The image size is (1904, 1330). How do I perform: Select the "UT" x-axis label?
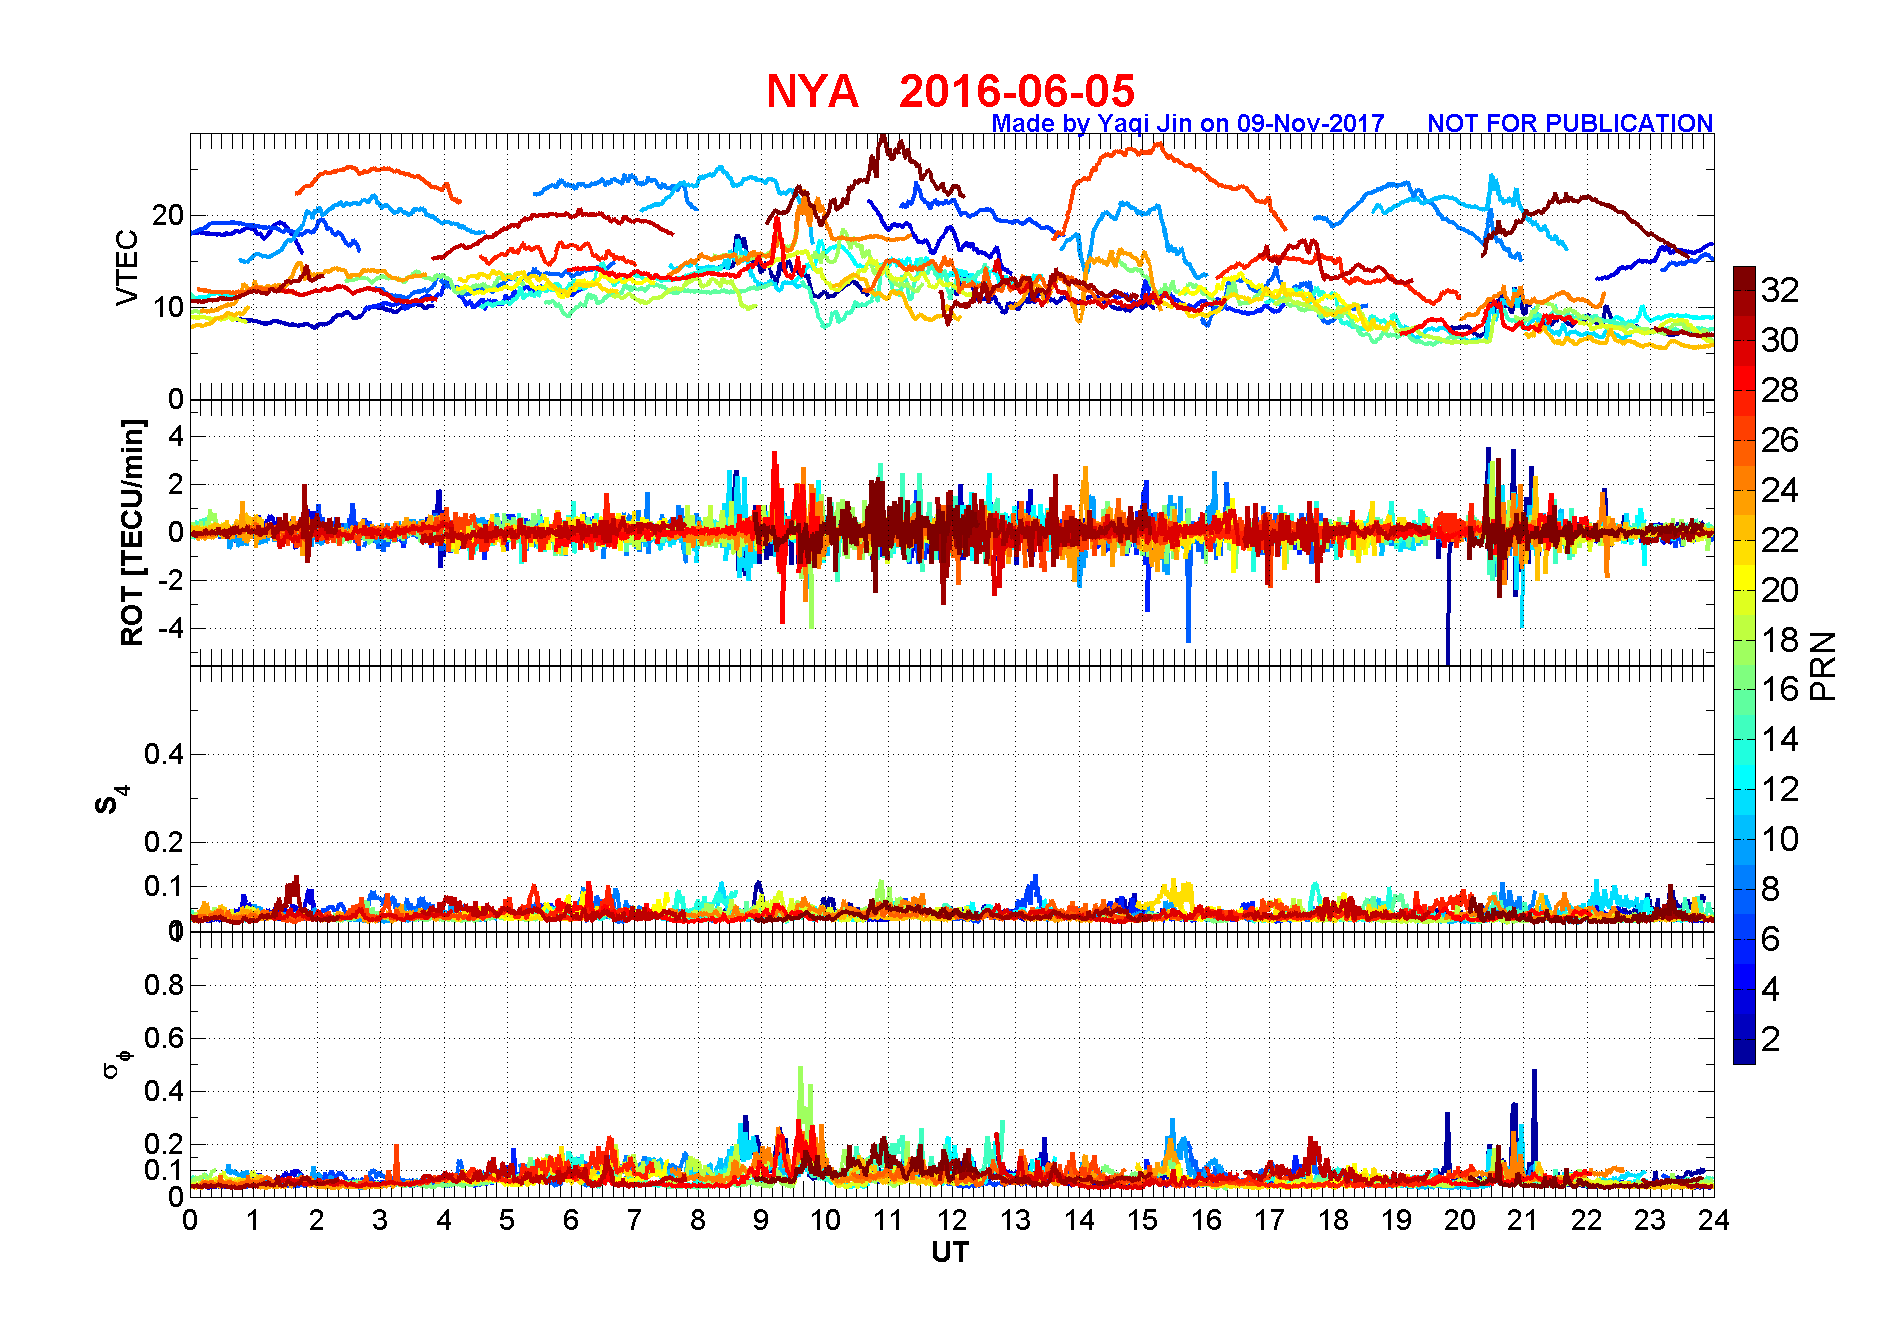pyautogui.click(x=950, y=1252)
